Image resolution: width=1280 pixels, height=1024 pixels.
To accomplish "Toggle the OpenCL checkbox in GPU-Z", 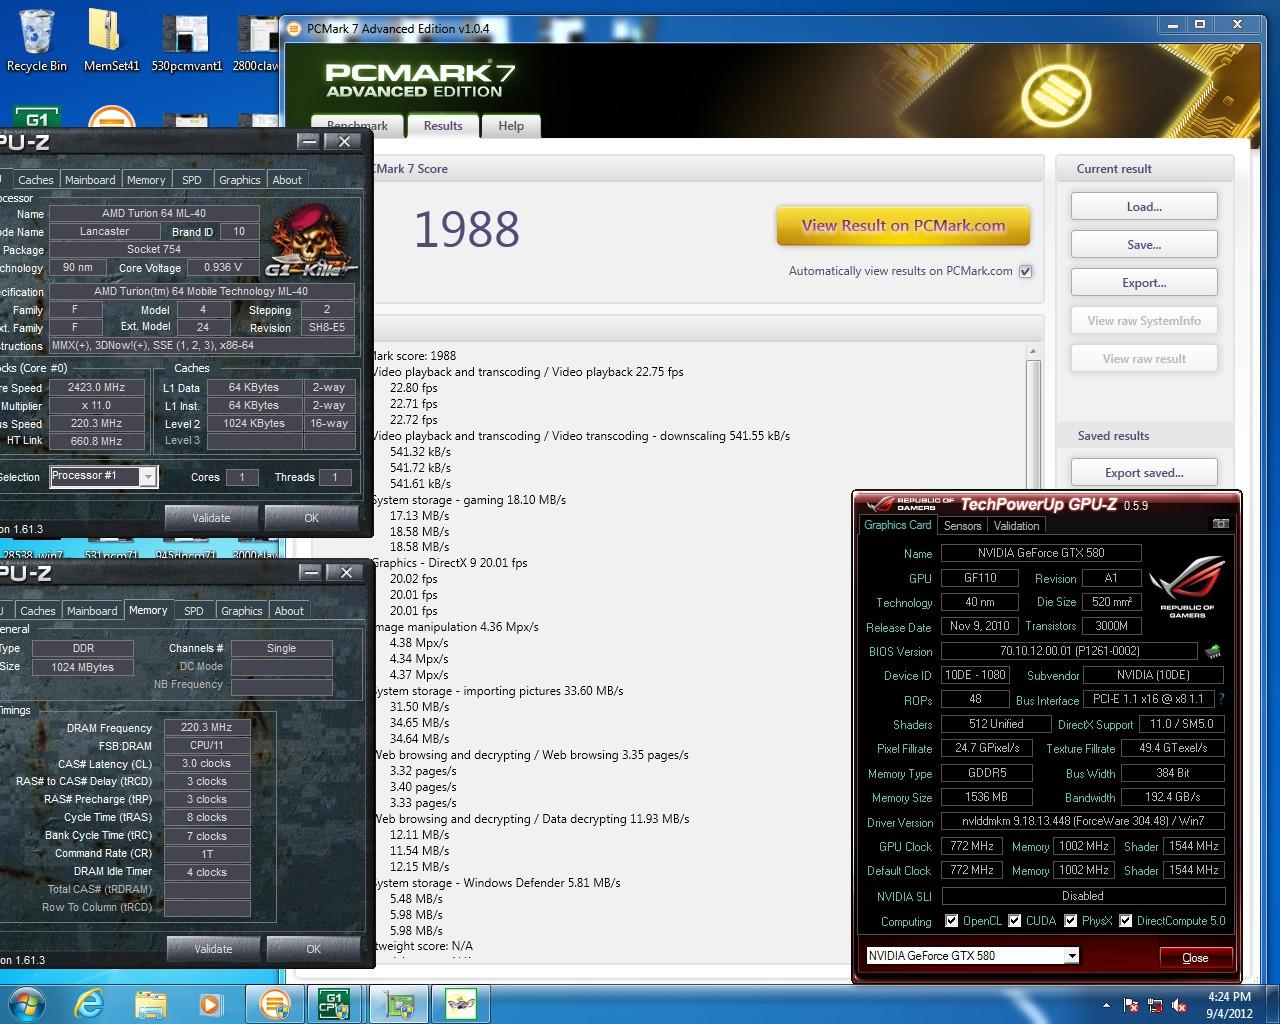I will [952, 921].
